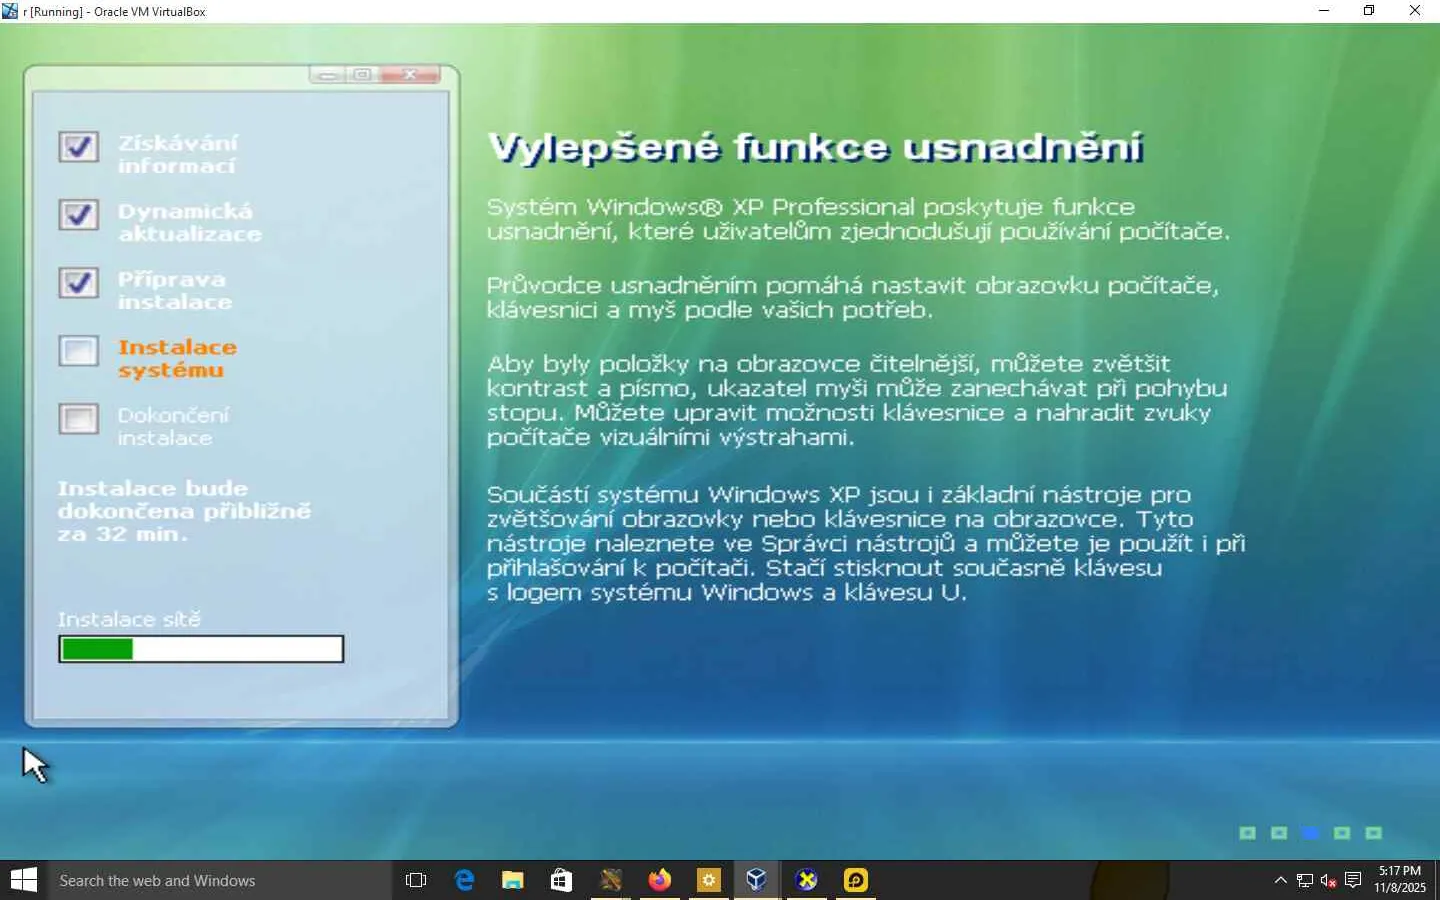The image size is (1440, 900).
Task: Click the Instalace systému checkbox
Action: (x=78, y=351)
